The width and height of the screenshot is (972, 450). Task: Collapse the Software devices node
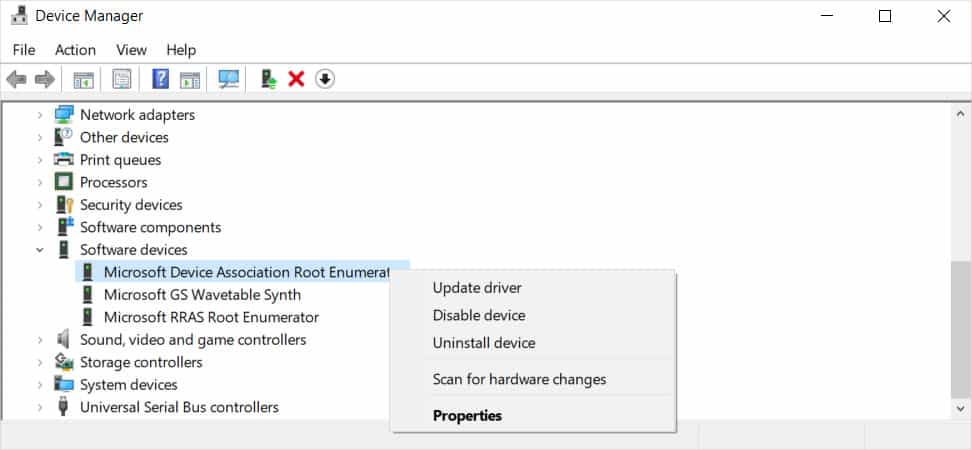click(40, 250)
